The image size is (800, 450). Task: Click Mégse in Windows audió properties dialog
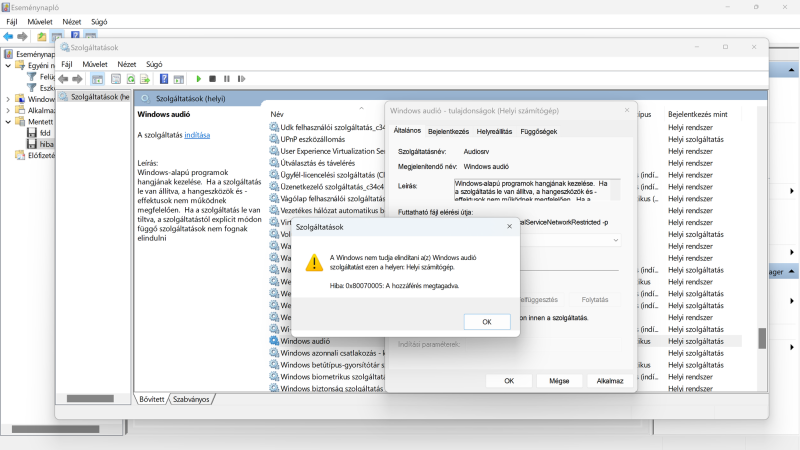point(559,381)
